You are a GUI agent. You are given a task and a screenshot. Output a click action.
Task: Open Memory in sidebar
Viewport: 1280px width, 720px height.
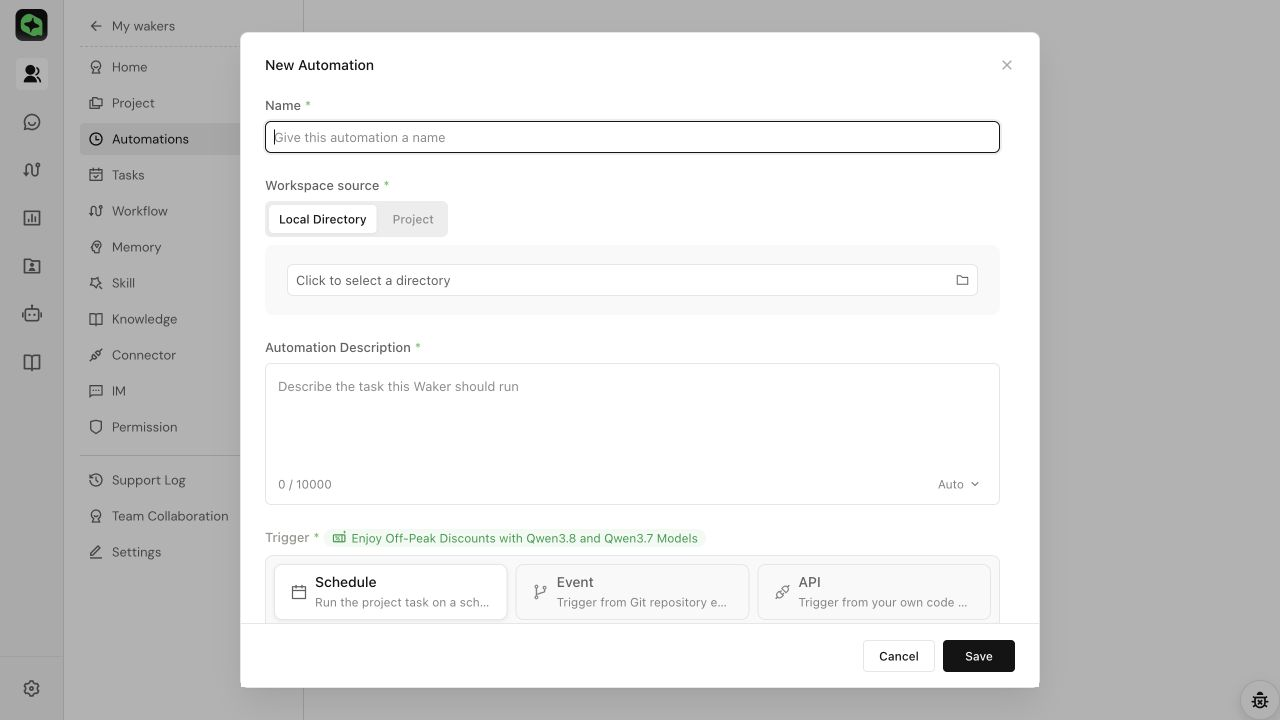pos(160,247)
